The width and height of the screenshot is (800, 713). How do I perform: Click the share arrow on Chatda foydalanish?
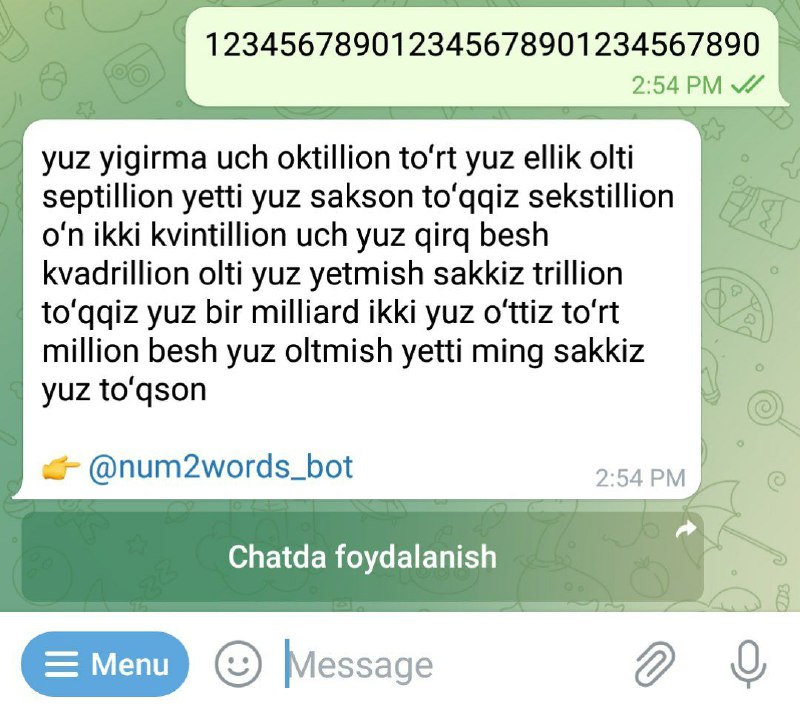pyautogui.click(x=686, y=530)
